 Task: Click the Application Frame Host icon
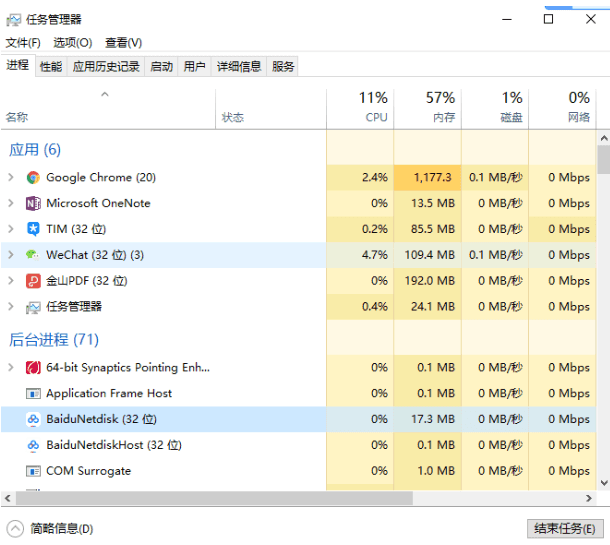coord(33,394)
